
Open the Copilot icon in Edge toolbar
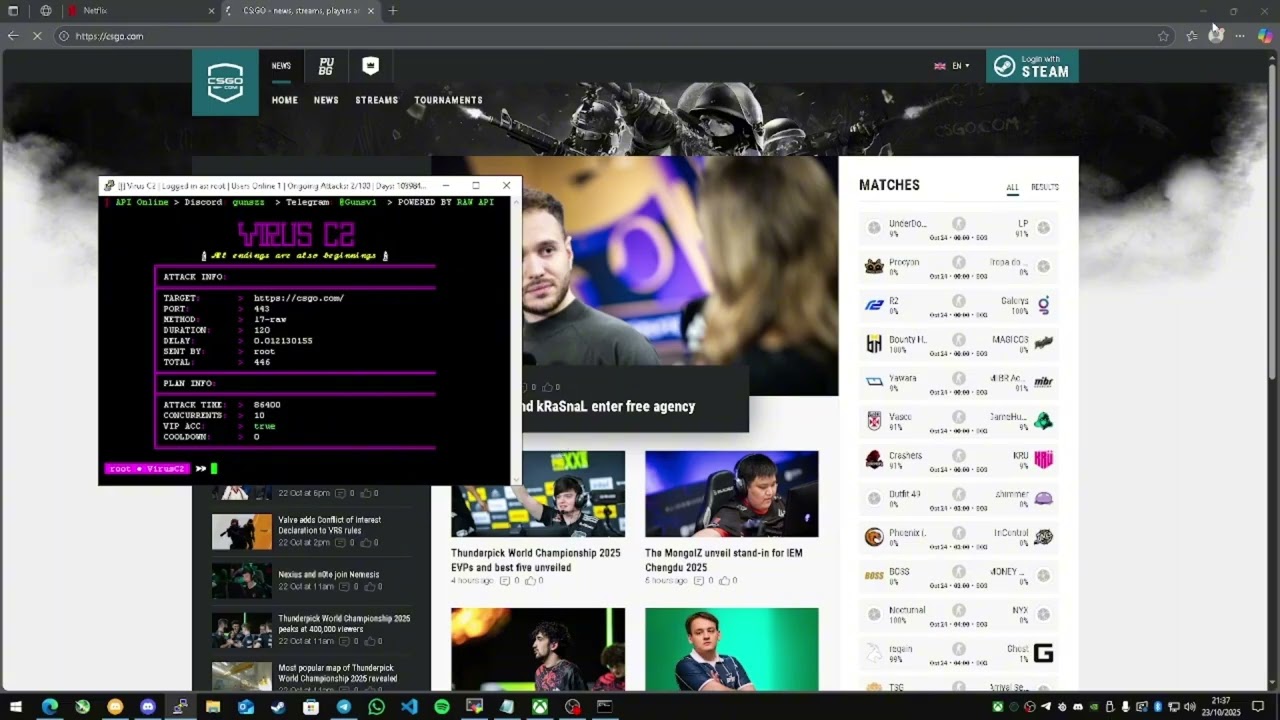pos(1265,36)
